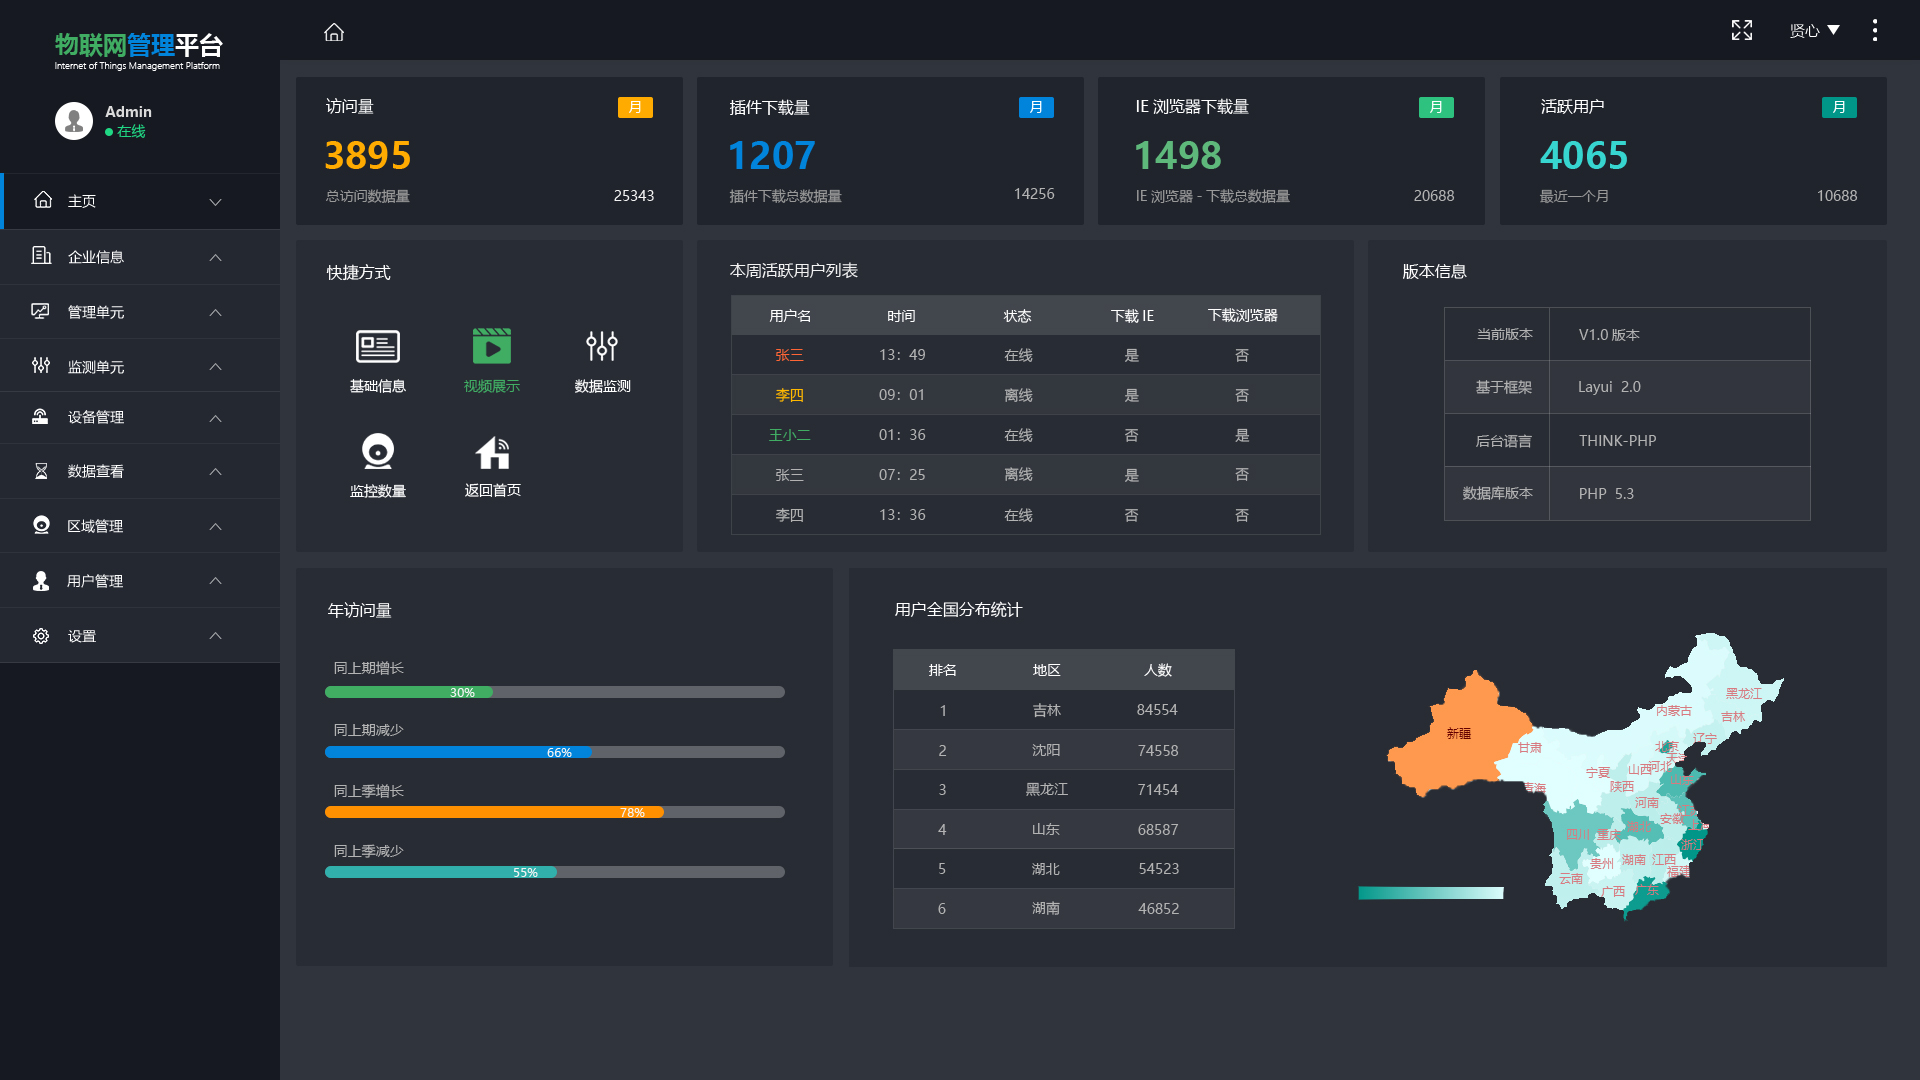Click the red 张三 username link
The image size is (1920, 1080).
click(789, 355)
